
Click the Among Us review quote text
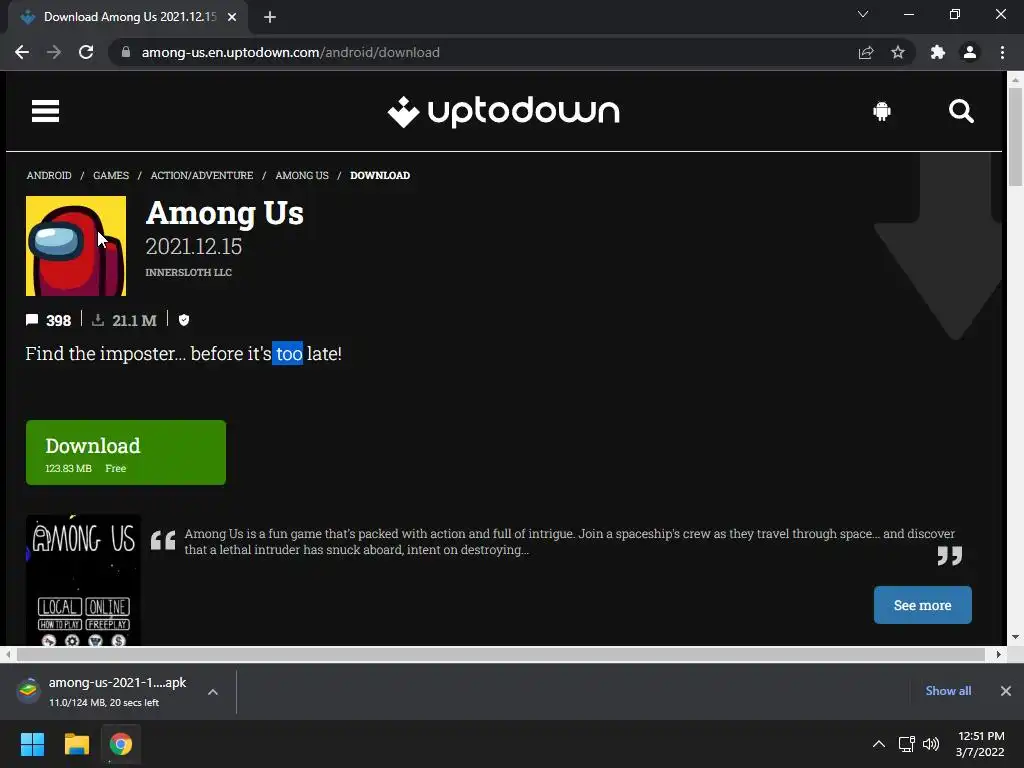point(569,541)
